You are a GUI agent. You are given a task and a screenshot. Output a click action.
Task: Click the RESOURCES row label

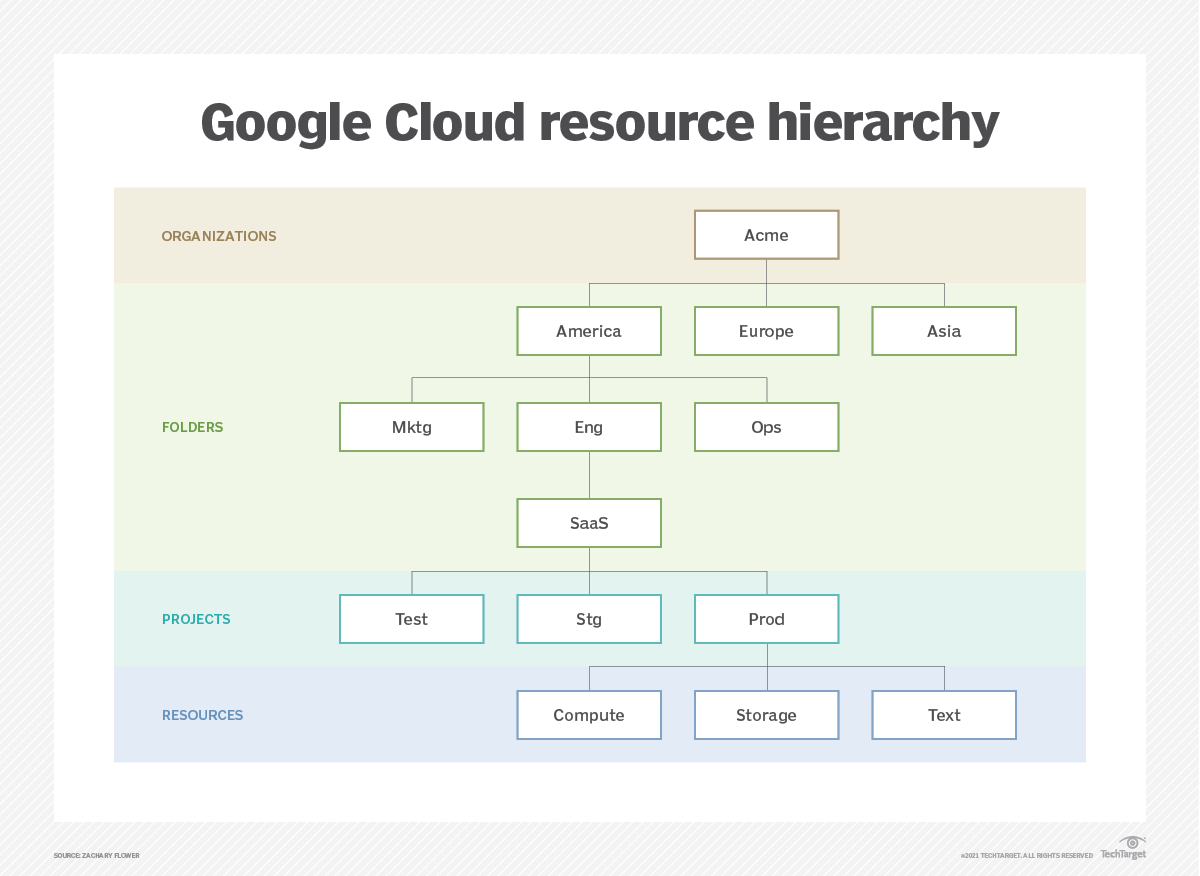pyautogui.click(x=203, y=715)
